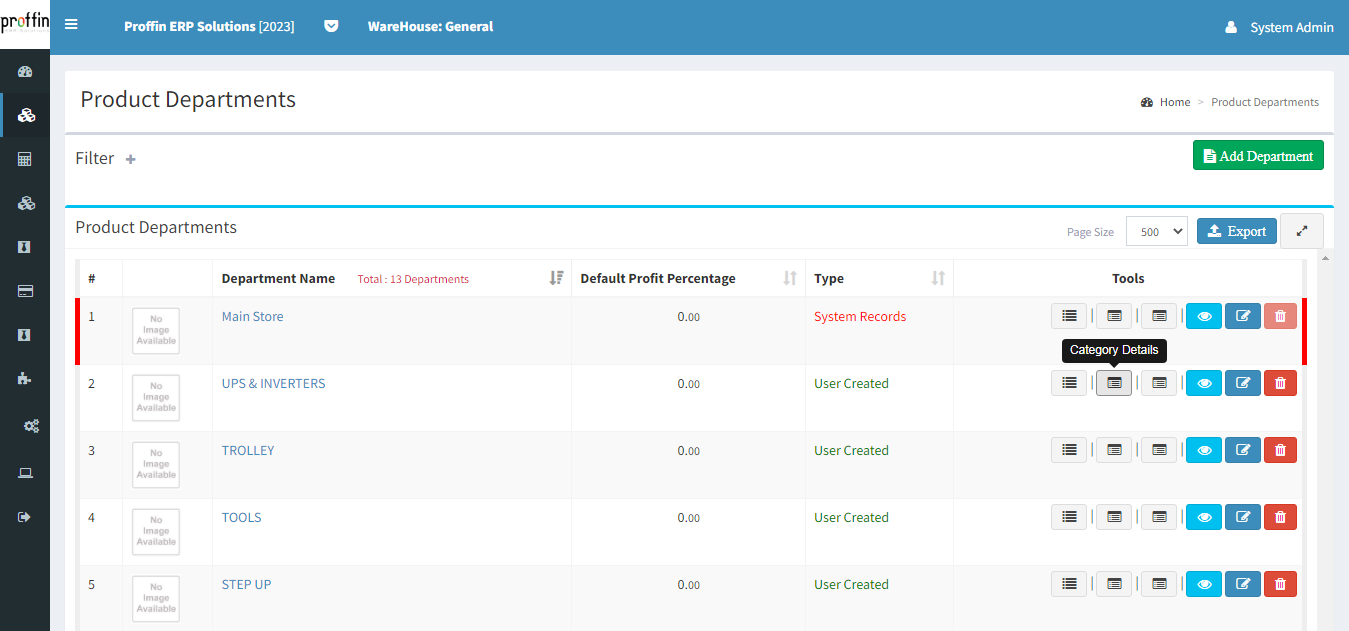Image resolution: width=1349 pixels, height=631 pixels.
Task: Open the list icon for TROLLEY row
Action: point(1069,450)
